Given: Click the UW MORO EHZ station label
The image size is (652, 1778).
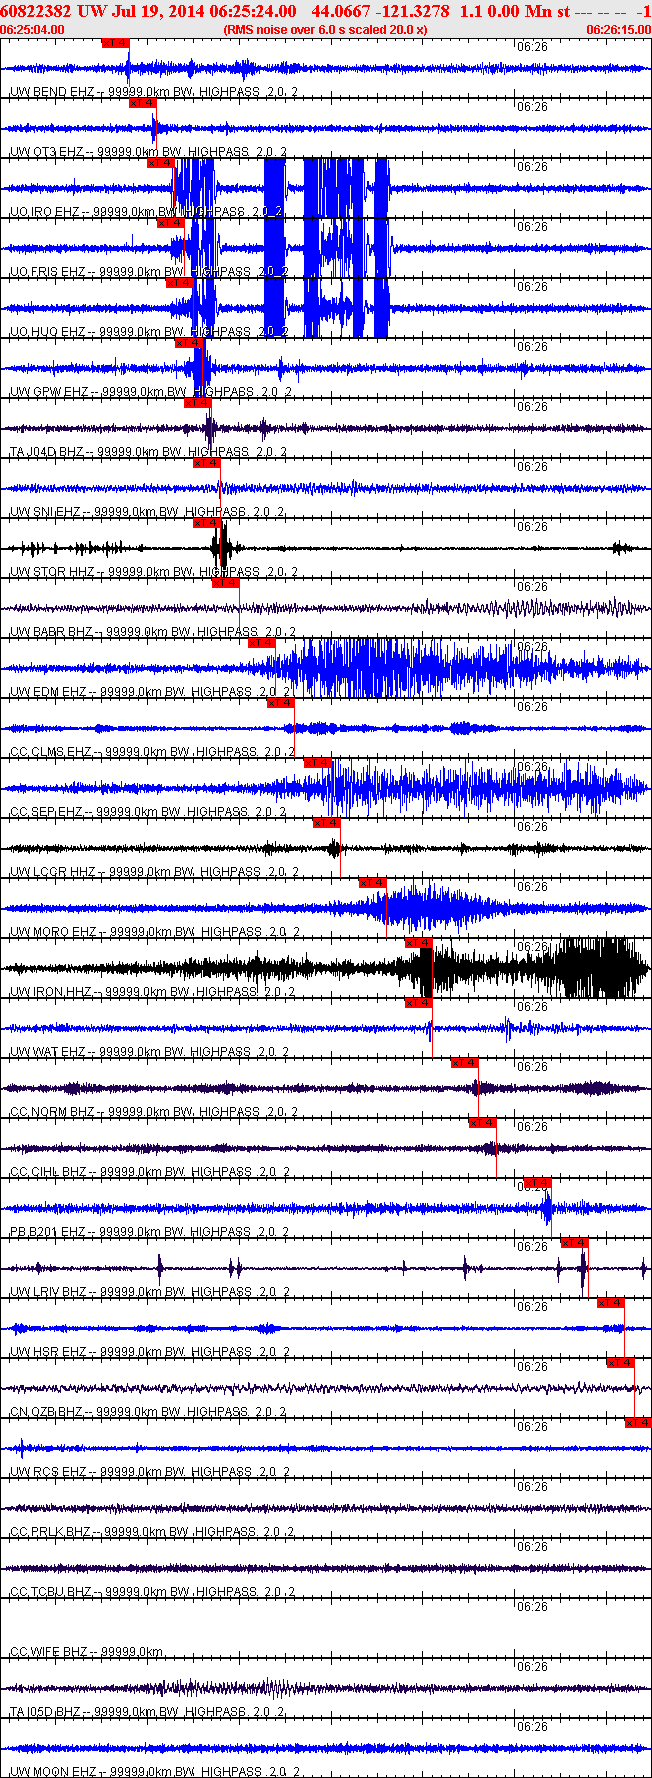Looking at the screenshot, I should [155, 932].
